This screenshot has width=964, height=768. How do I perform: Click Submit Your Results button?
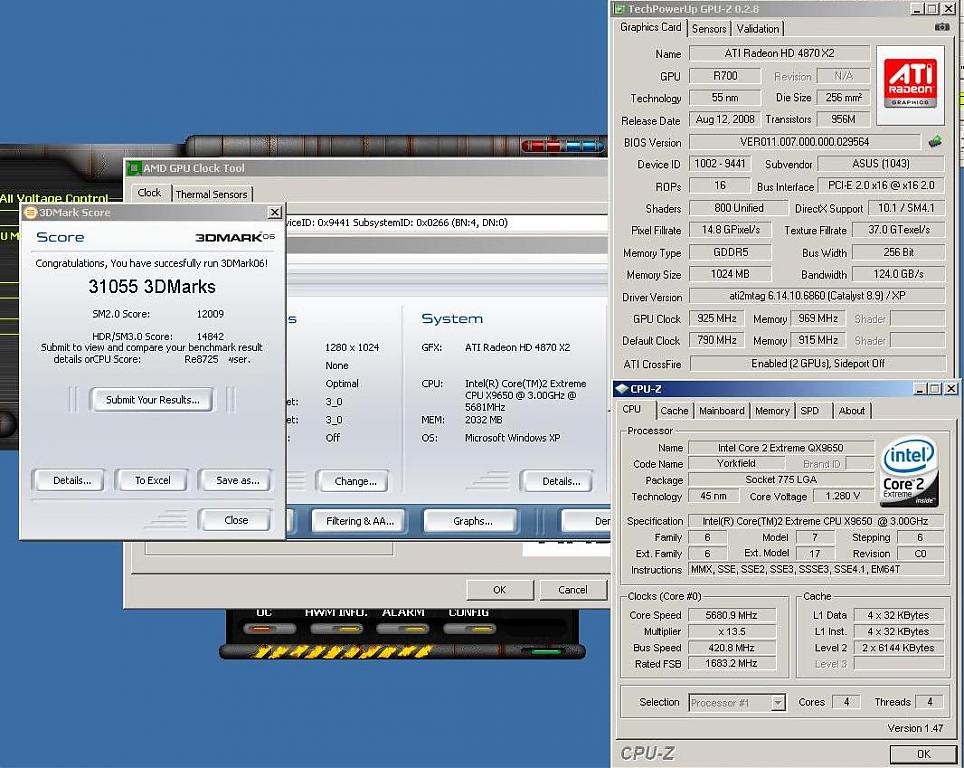[x=152, y=400]
